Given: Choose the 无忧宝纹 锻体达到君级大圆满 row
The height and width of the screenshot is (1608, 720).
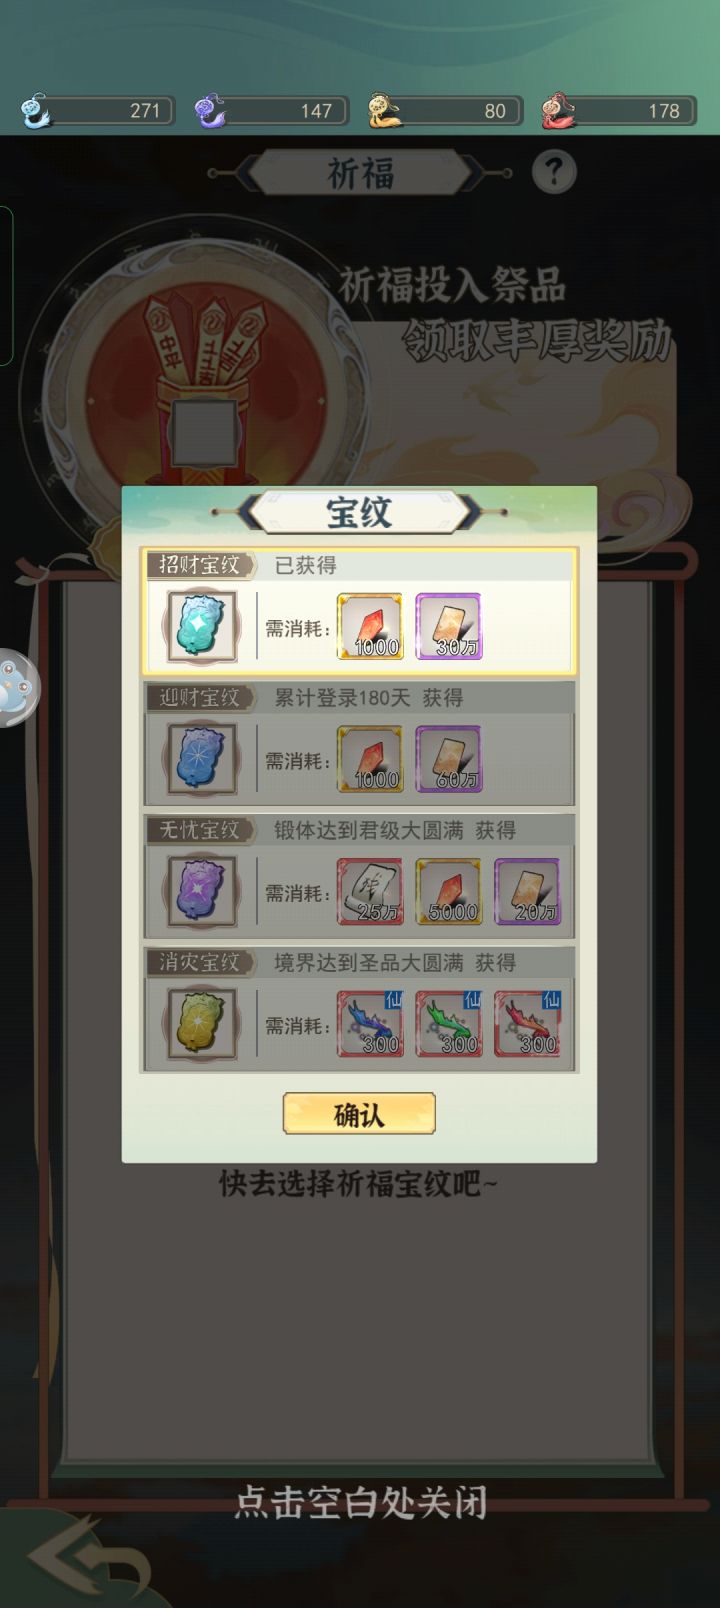Looking at the screenshot, I should coord(359,875).
